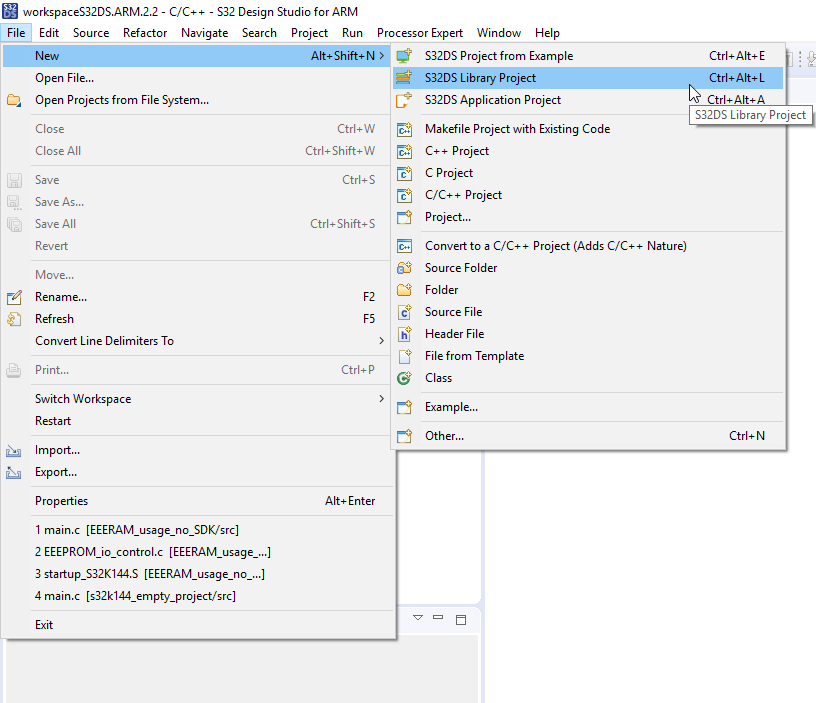
Task: Choose Source Folder from New submenu
Action: click(x=588, y=268)
